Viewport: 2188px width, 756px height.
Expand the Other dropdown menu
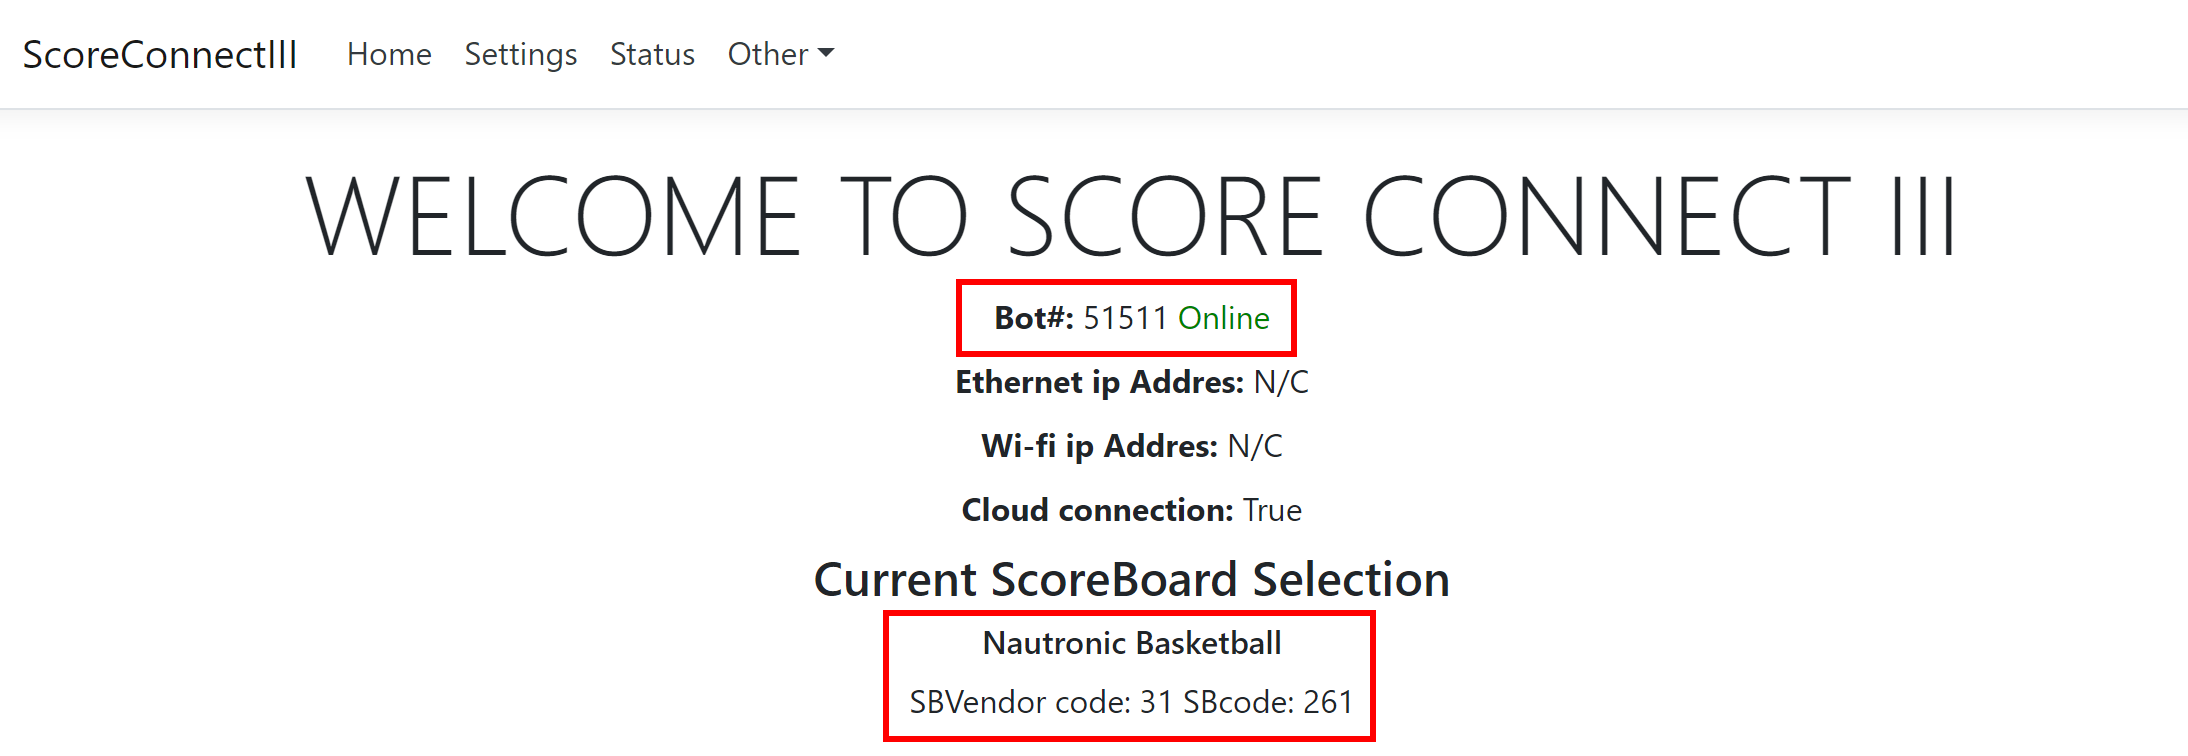(x=780, y=54)
